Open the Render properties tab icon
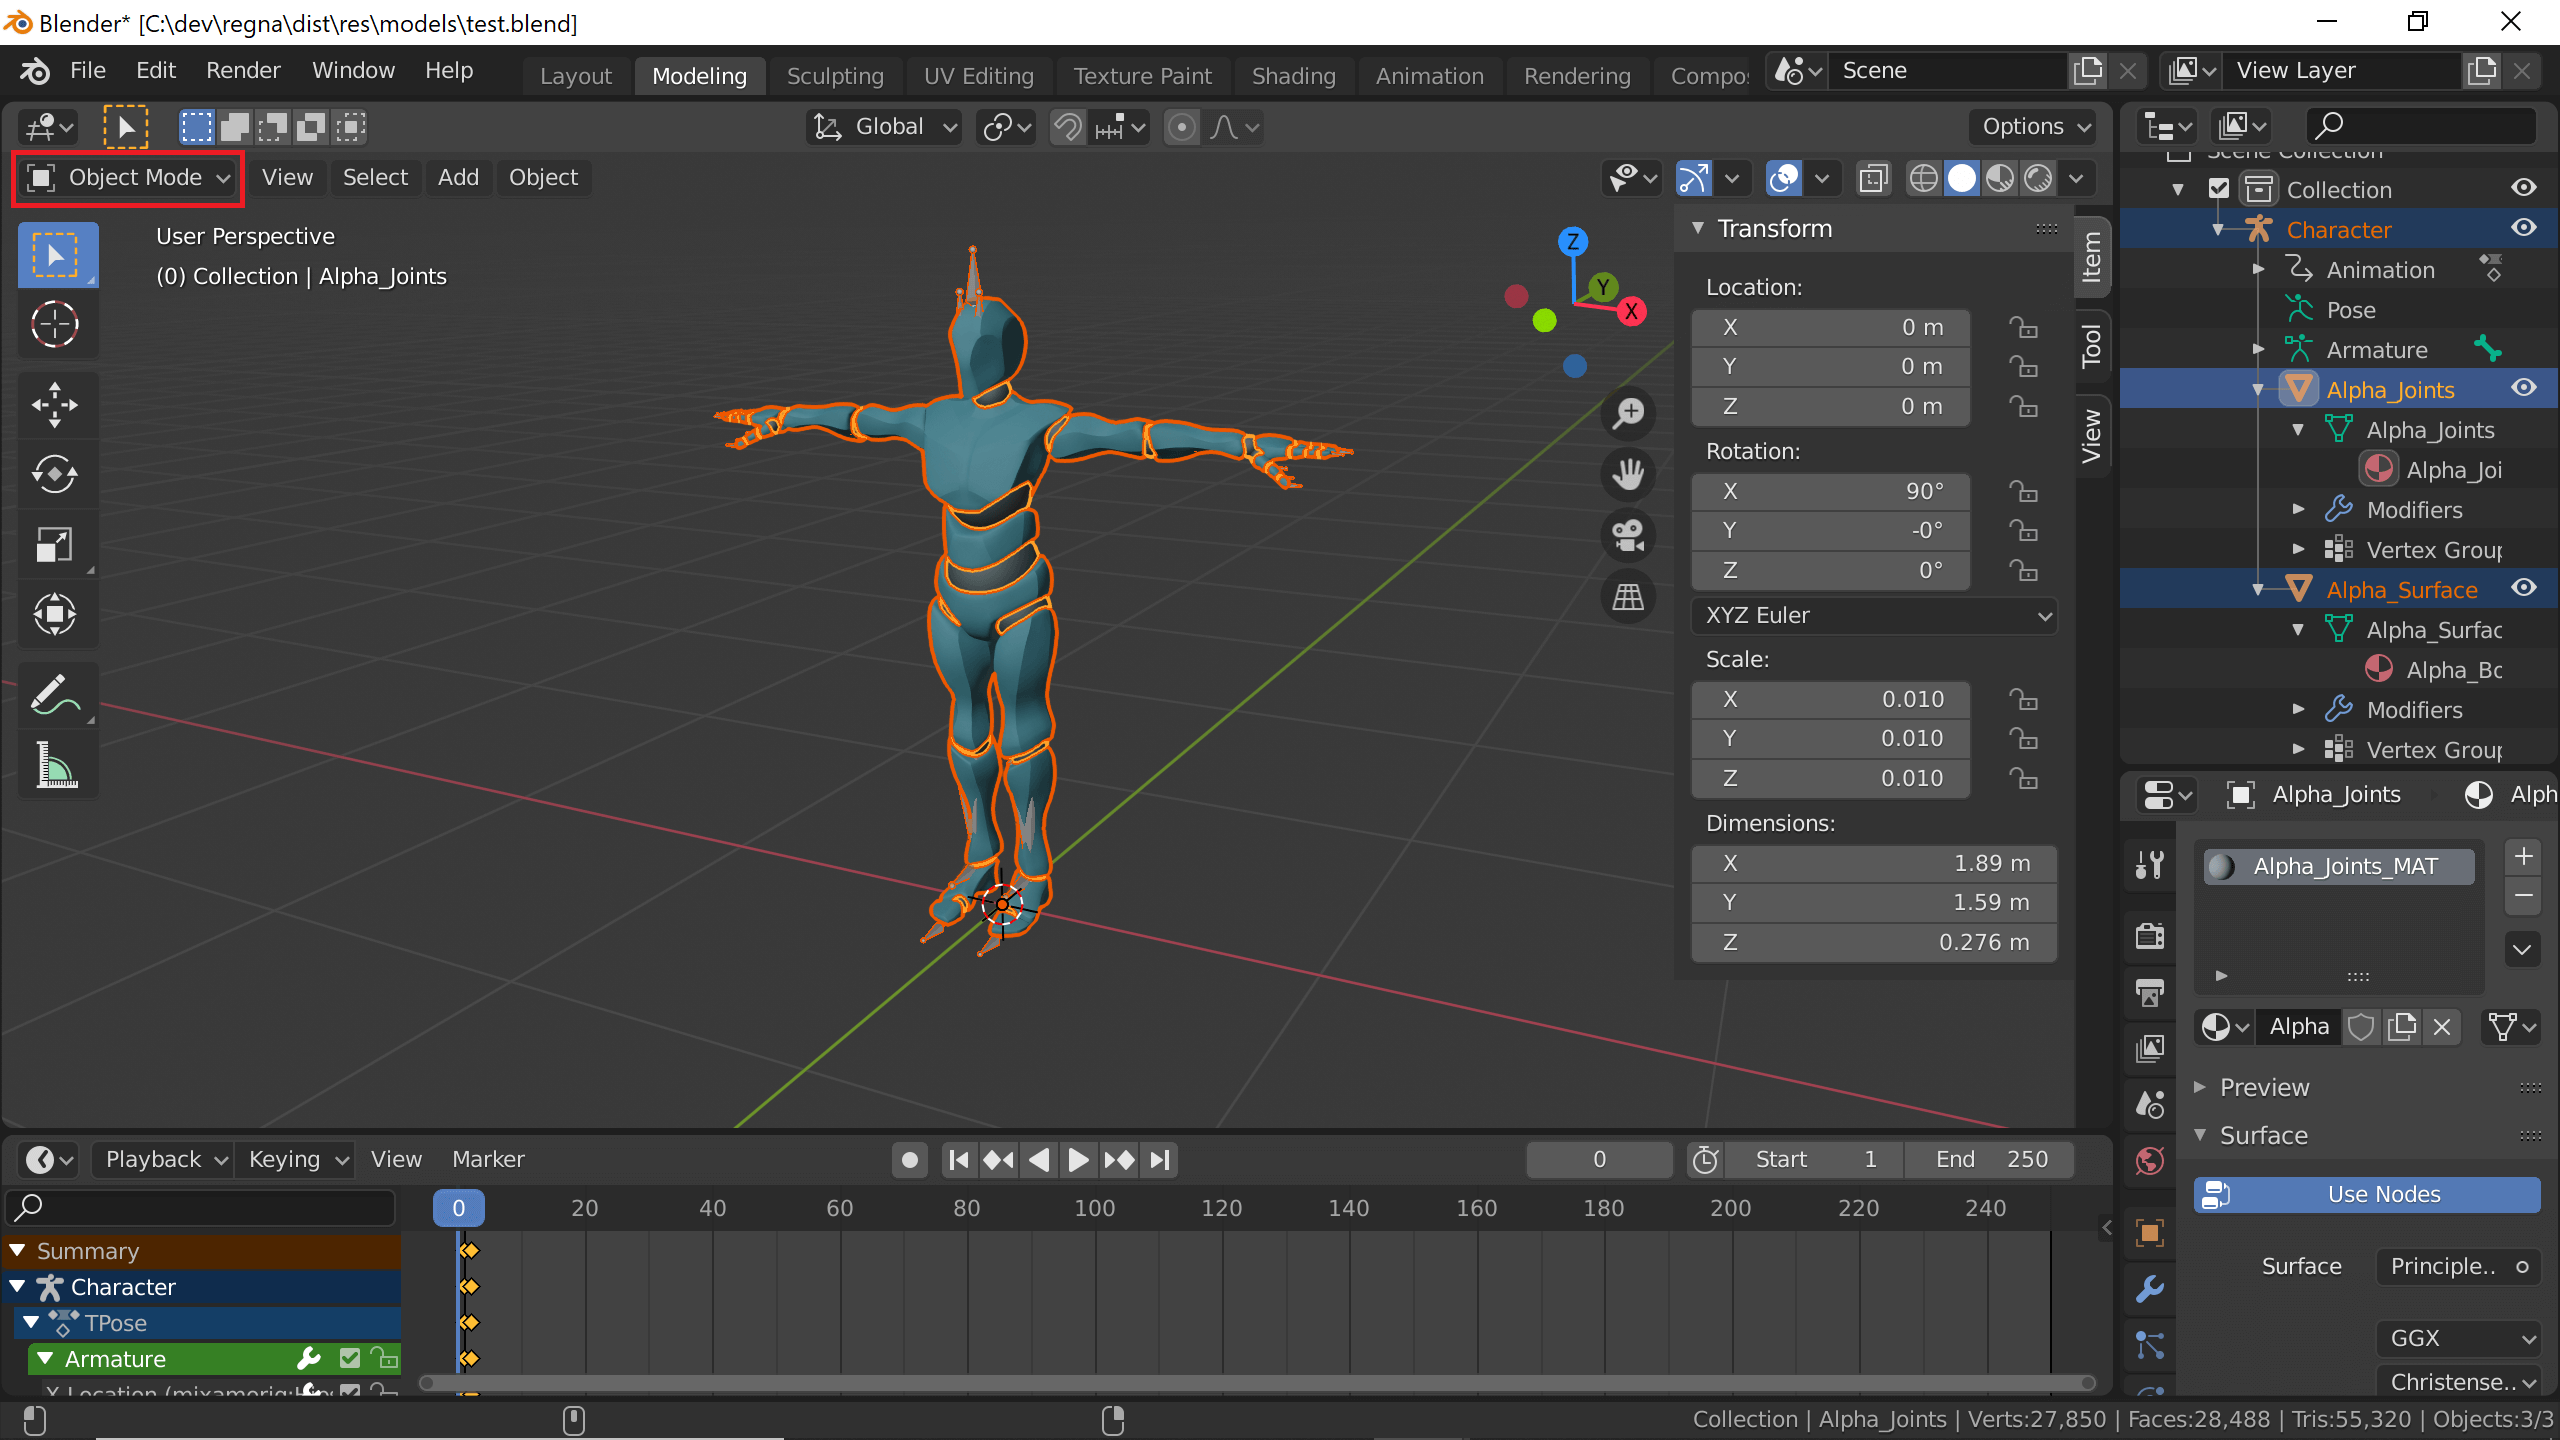This screenshot has width=2560, height=1440. pyautogui.click(x=2150, y=935)
